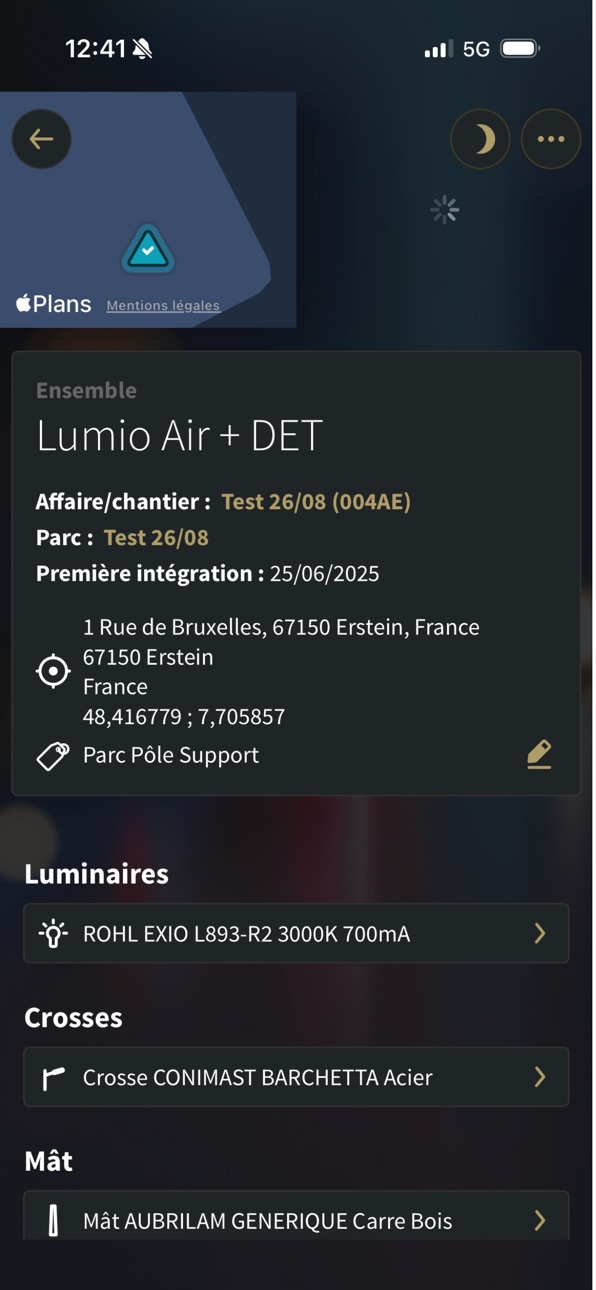Image resolution: width=596 pixels, height=1290 pixels.
Task: Expand Crosse CONIMAST chevron arrow
Action: pyautogui.click(x=540, y=1077)
